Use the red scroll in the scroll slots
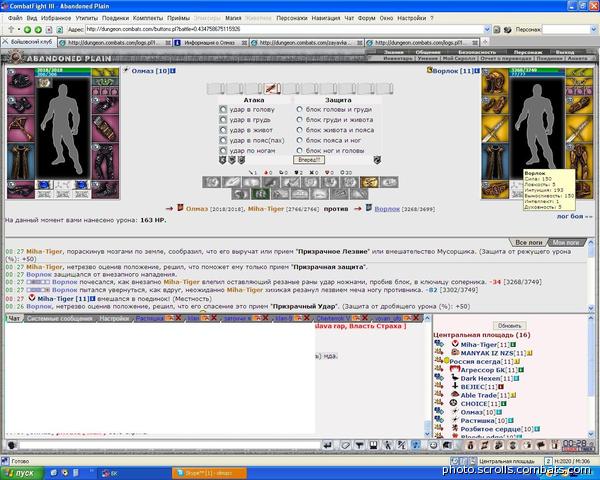The width and height of the screenshot is (600, 480). [272, 89]
